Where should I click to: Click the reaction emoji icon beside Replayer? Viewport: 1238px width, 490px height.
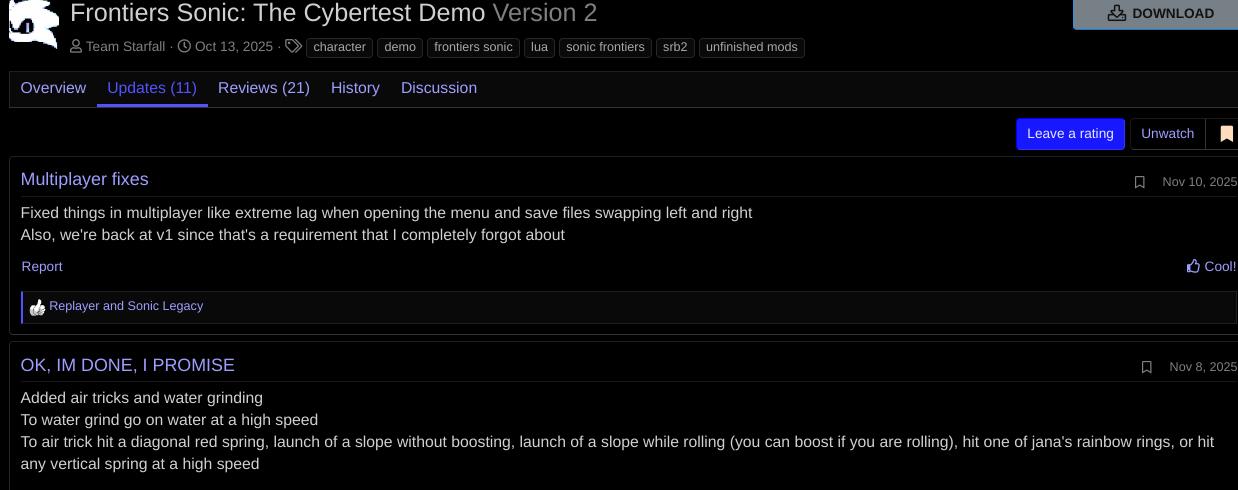[37, 307]
